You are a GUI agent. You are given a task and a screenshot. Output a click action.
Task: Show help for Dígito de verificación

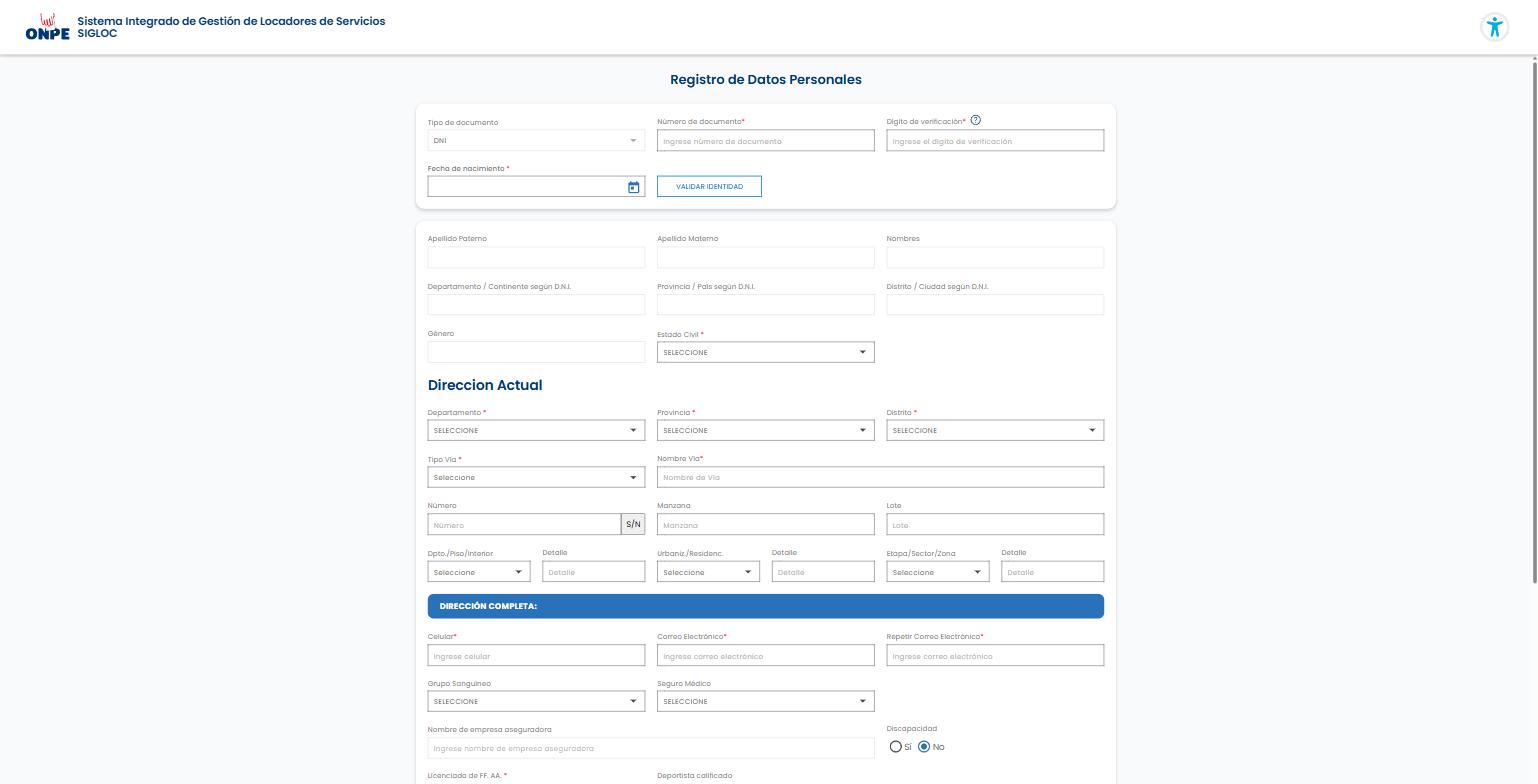(976, 121)
